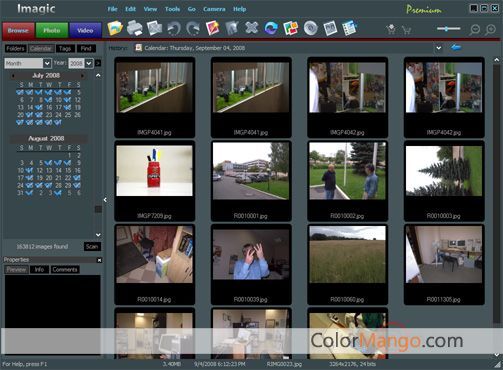This screenshot has width=503, height=370.
Task: Click the delete X toolbar icon
Action: click(251, 28)
